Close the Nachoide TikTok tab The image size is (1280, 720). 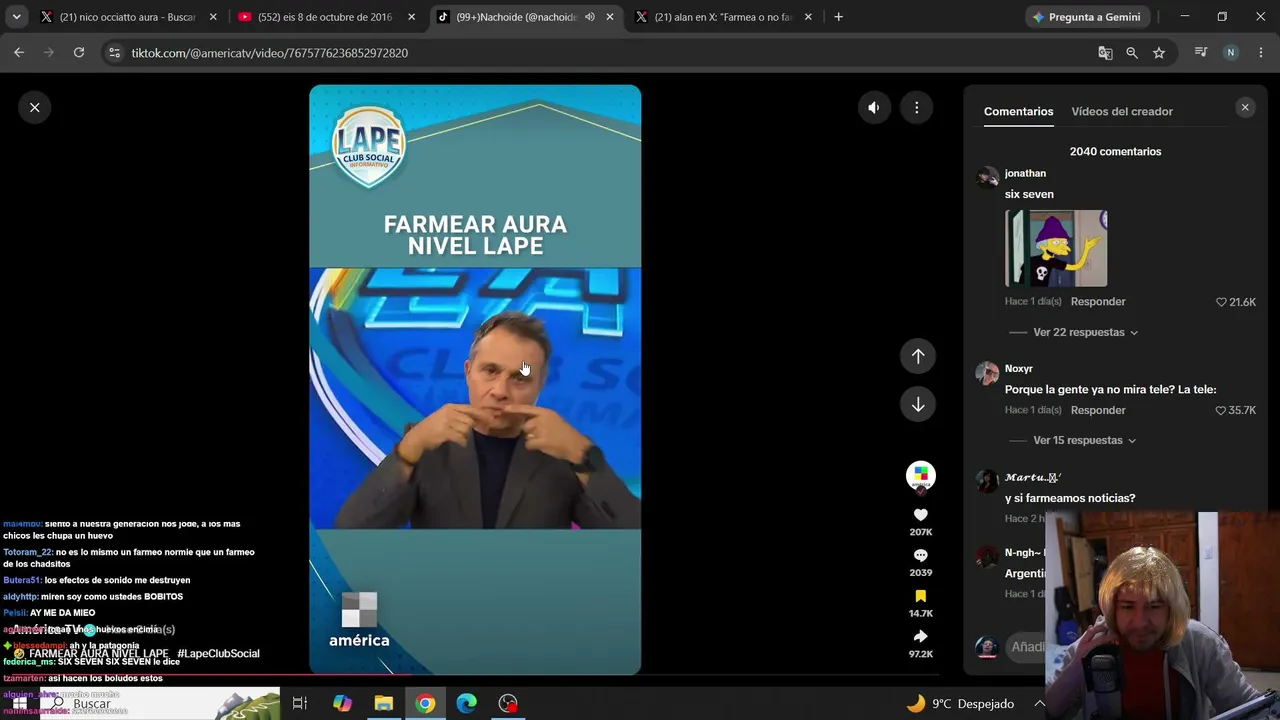click(x=610, y=17)
